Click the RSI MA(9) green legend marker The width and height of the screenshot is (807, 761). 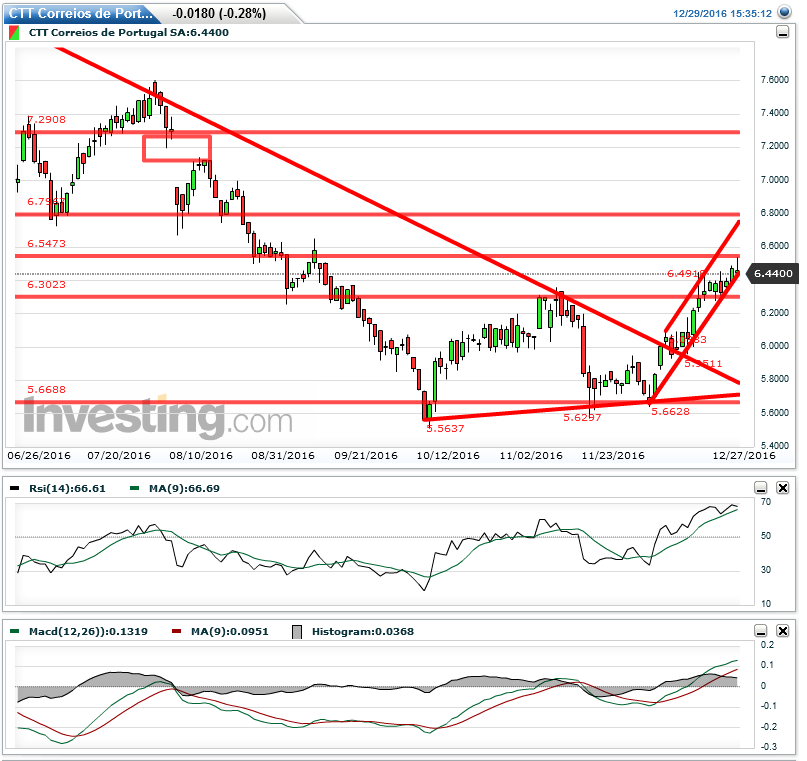click(135, 488)
